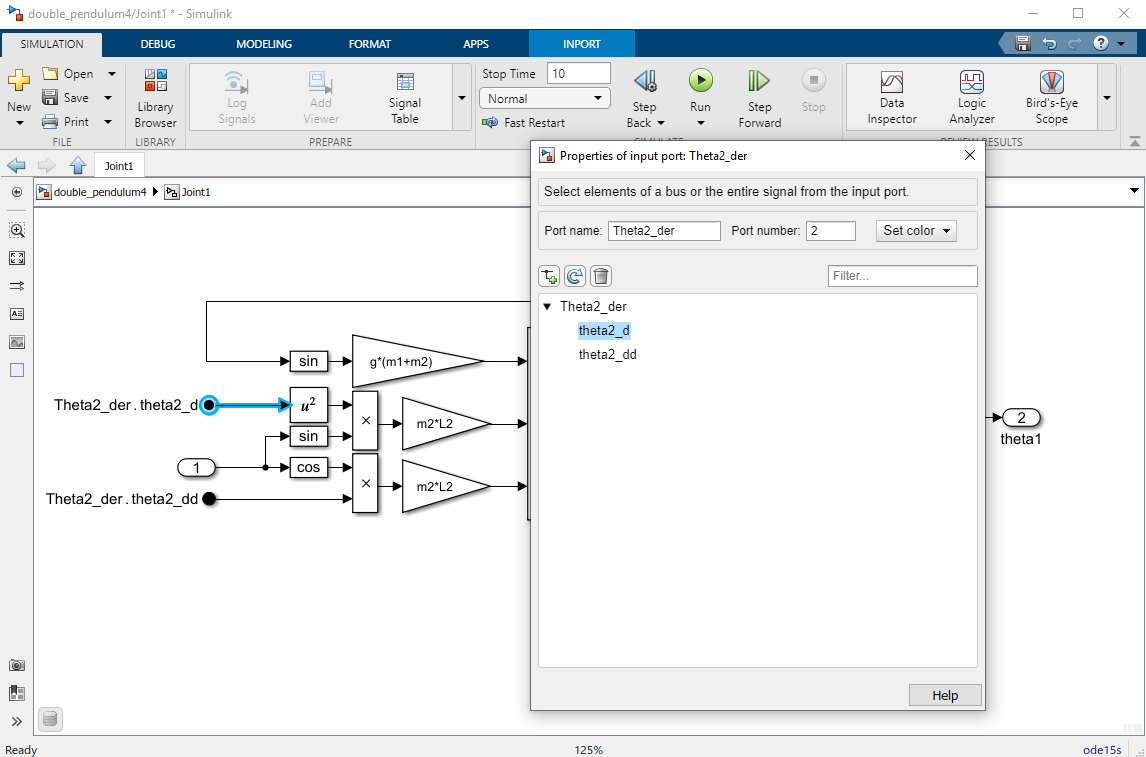Open the APPS ribbon tab
This screenshot has width=1146, height=757.
[x=476, y=44]
